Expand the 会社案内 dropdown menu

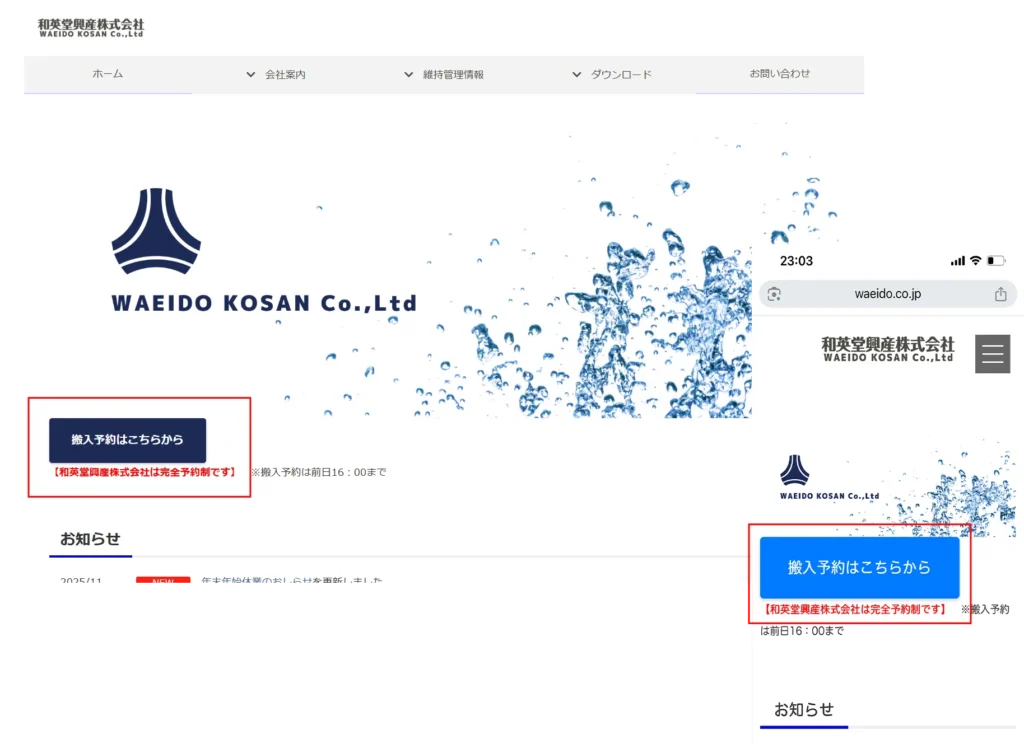point(276,75)
